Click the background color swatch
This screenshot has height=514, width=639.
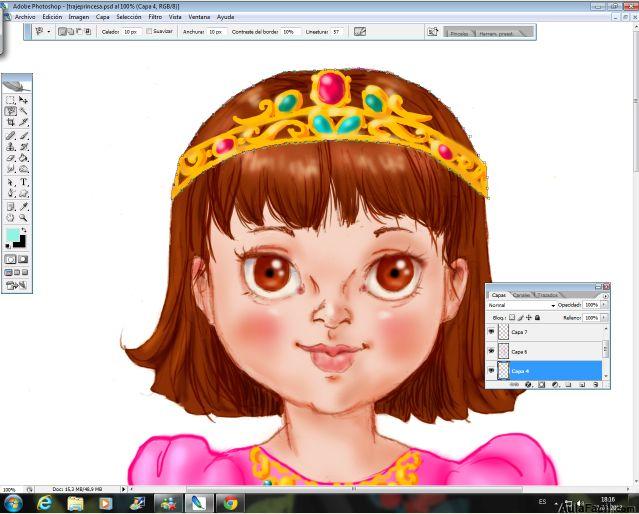point(20,243)
